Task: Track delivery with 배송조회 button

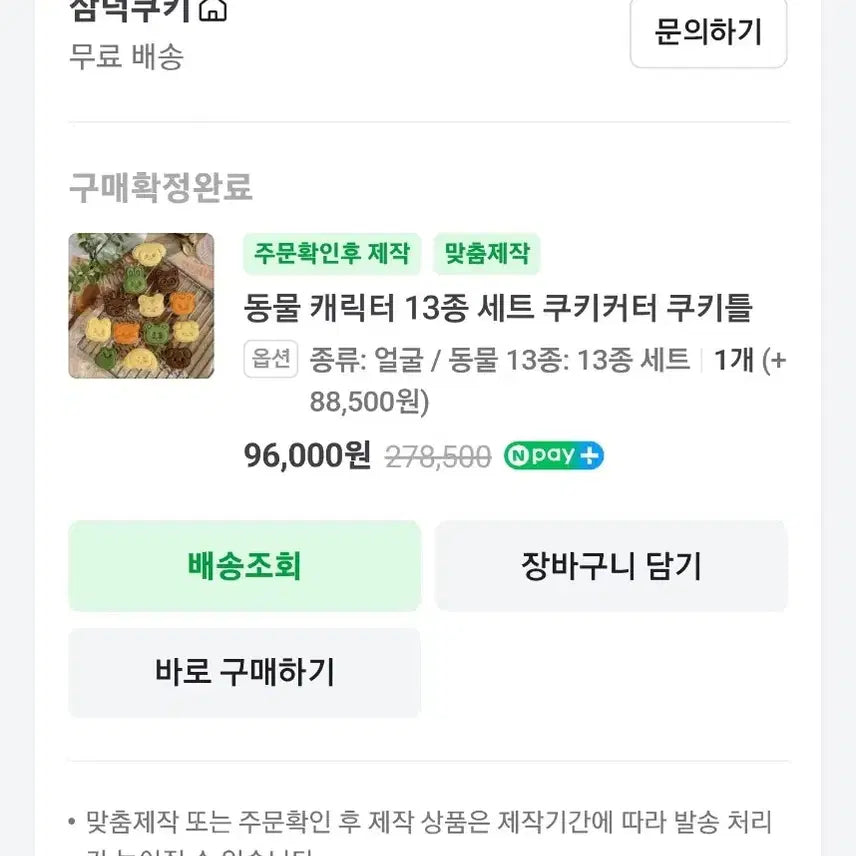Action: [x=244, y=566]
